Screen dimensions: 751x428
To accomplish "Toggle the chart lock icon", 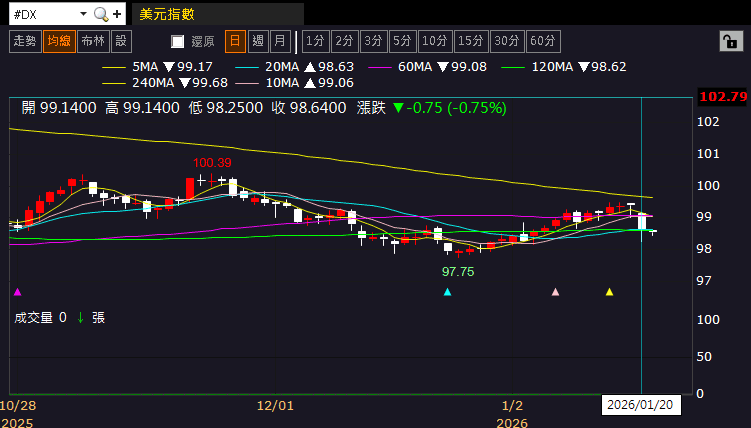I will coord(731,41).
